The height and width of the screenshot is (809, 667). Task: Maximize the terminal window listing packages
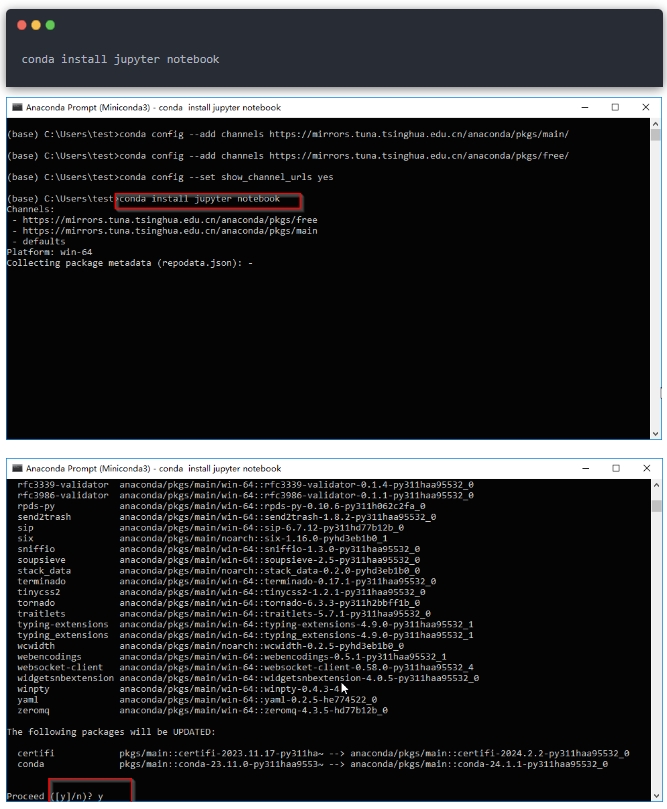[x=615, y=468]
